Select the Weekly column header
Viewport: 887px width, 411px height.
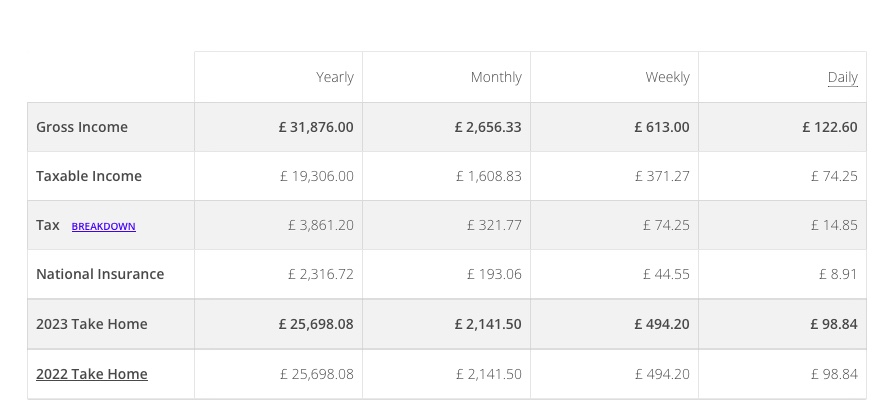click(x=667, y=77)
